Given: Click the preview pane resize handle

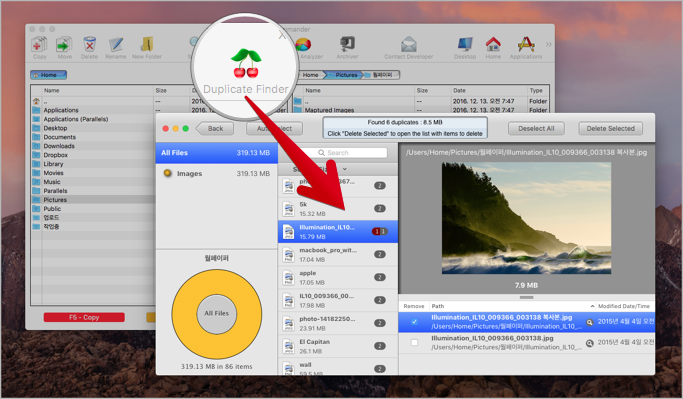Looking at the screenshot, I should coord(526,298).
